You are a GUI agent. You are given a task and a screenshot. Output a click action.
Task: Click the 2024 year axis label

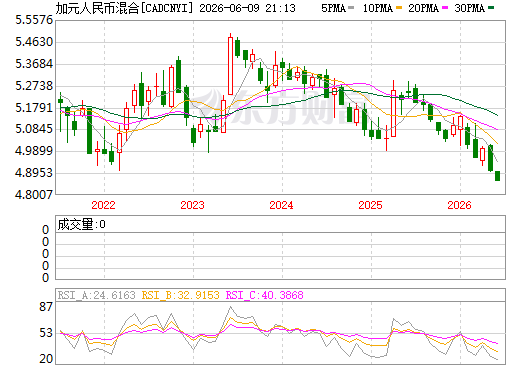point(281,205)
